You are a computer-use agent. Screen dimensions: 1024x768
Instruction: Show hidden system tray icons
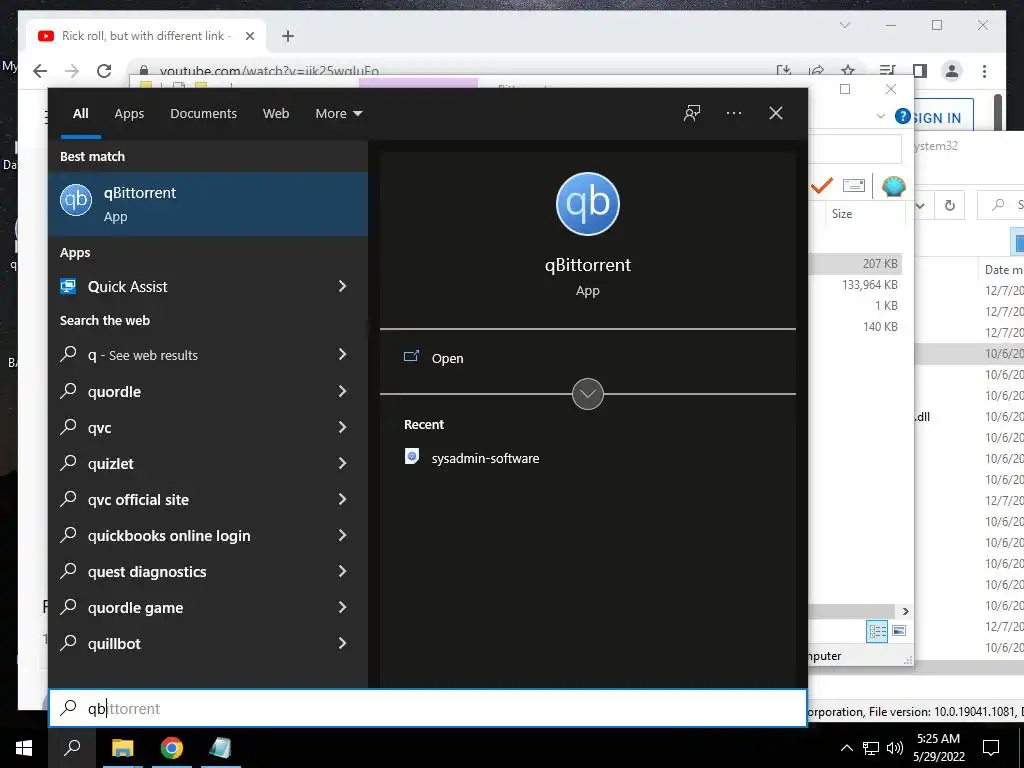coord(846,748)
